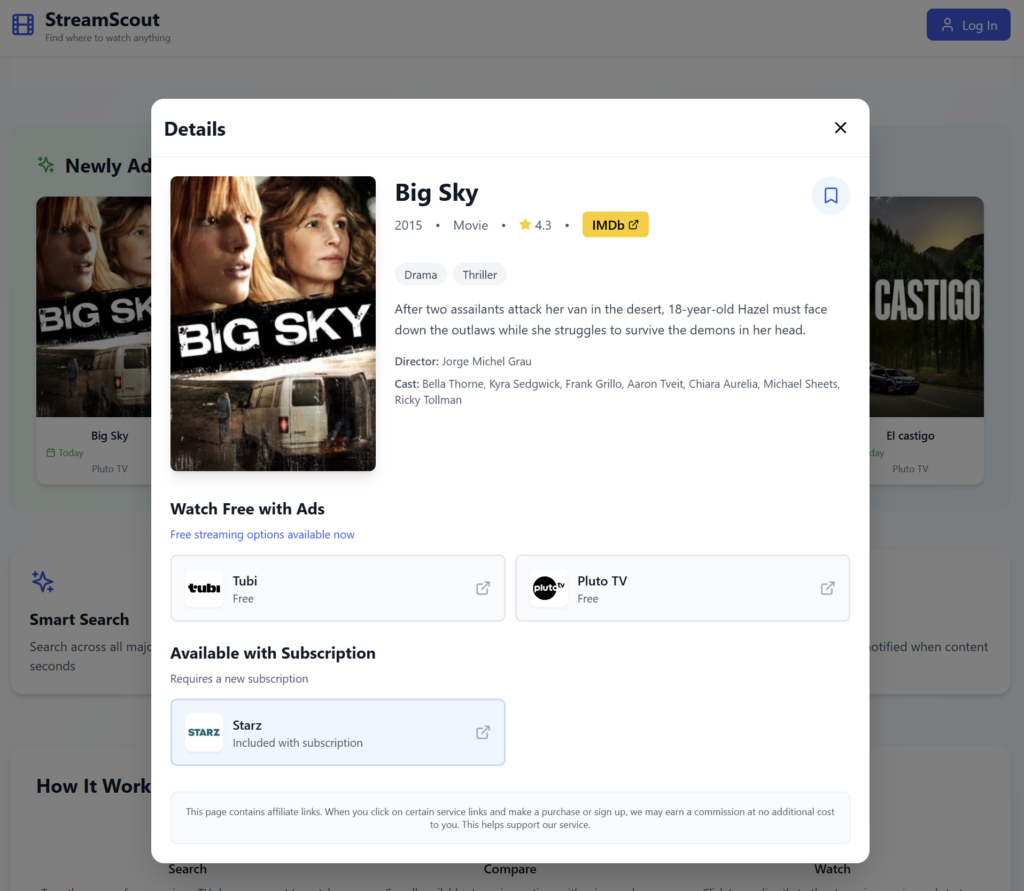
Task: Click the Smart Search sparkle icon
Action: (42, 581)
